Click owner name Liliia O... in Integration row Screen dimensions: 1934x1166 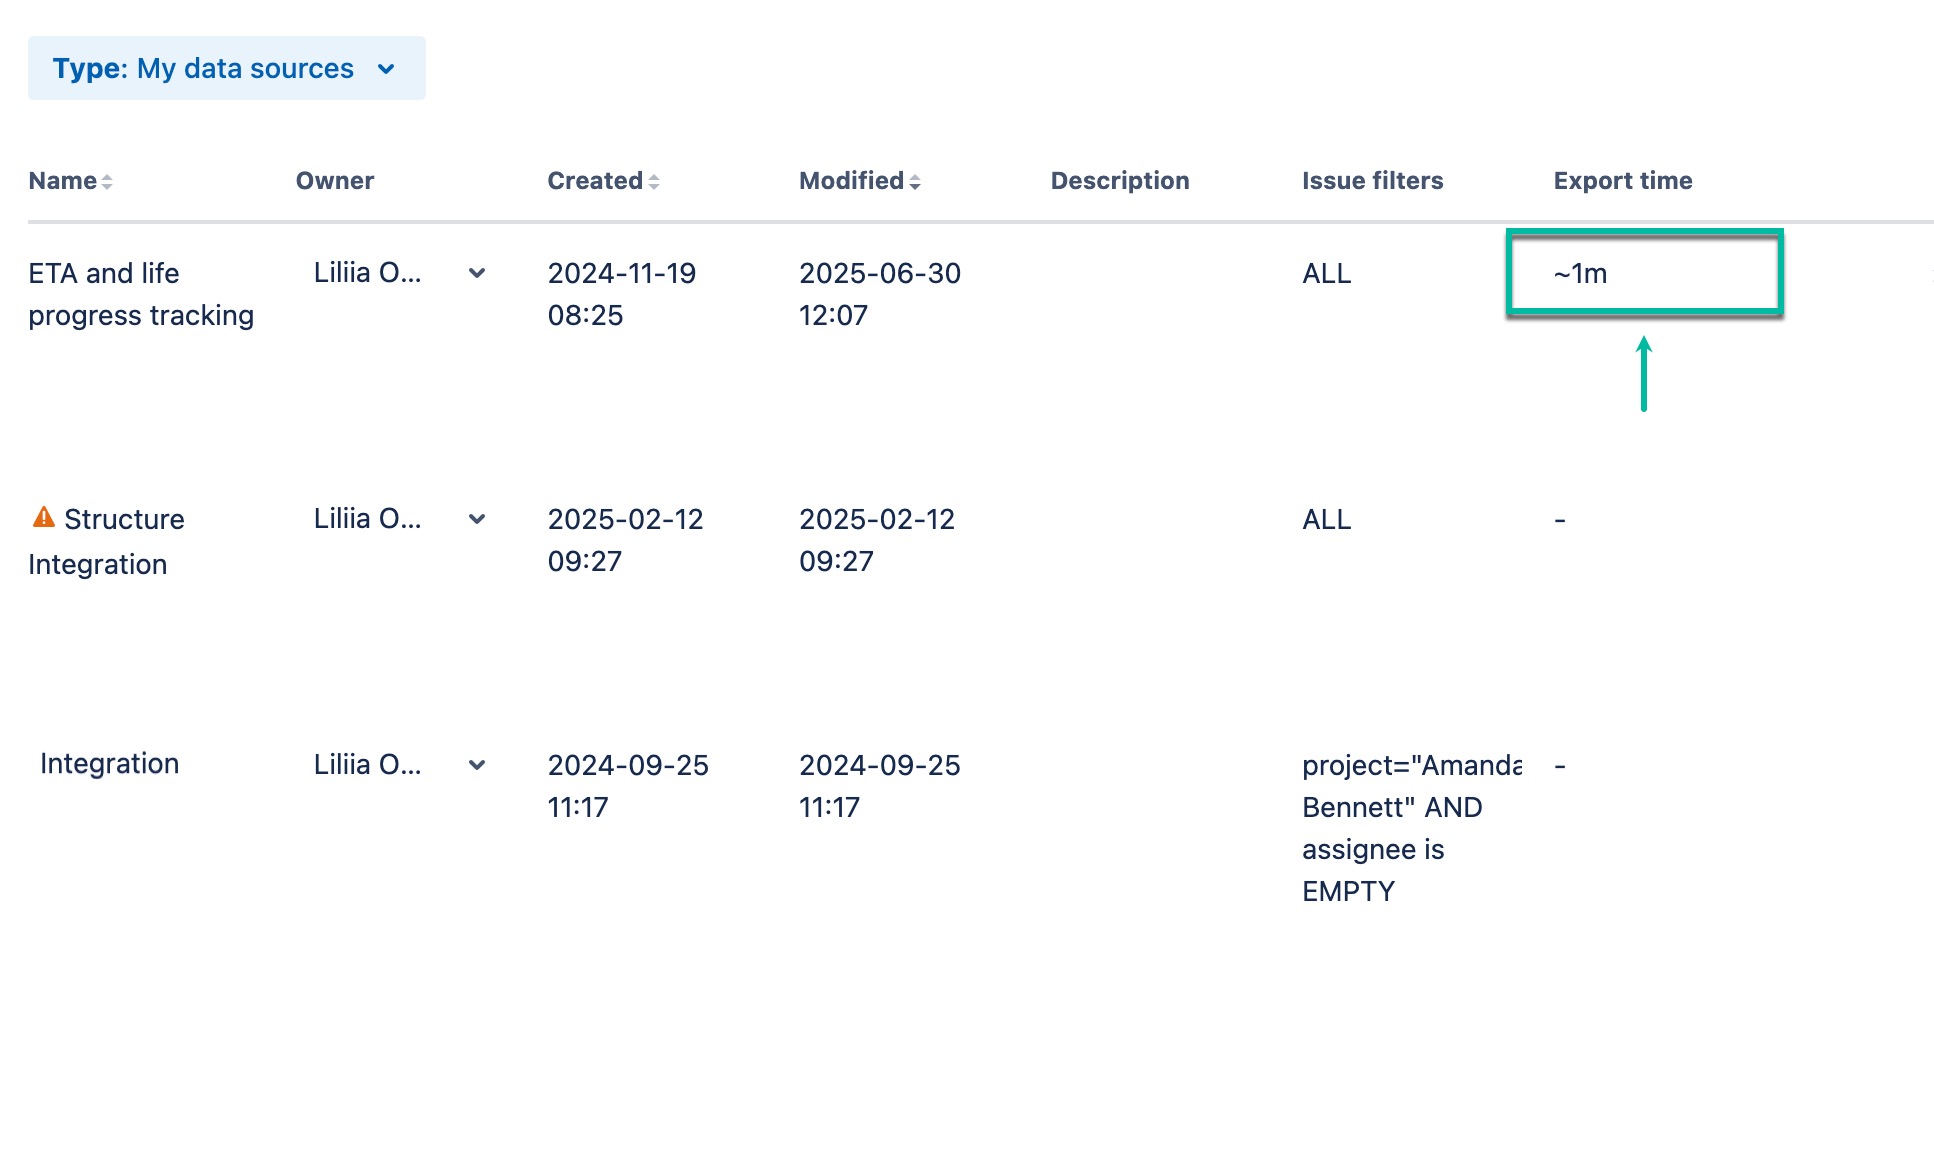pos(367,765)
